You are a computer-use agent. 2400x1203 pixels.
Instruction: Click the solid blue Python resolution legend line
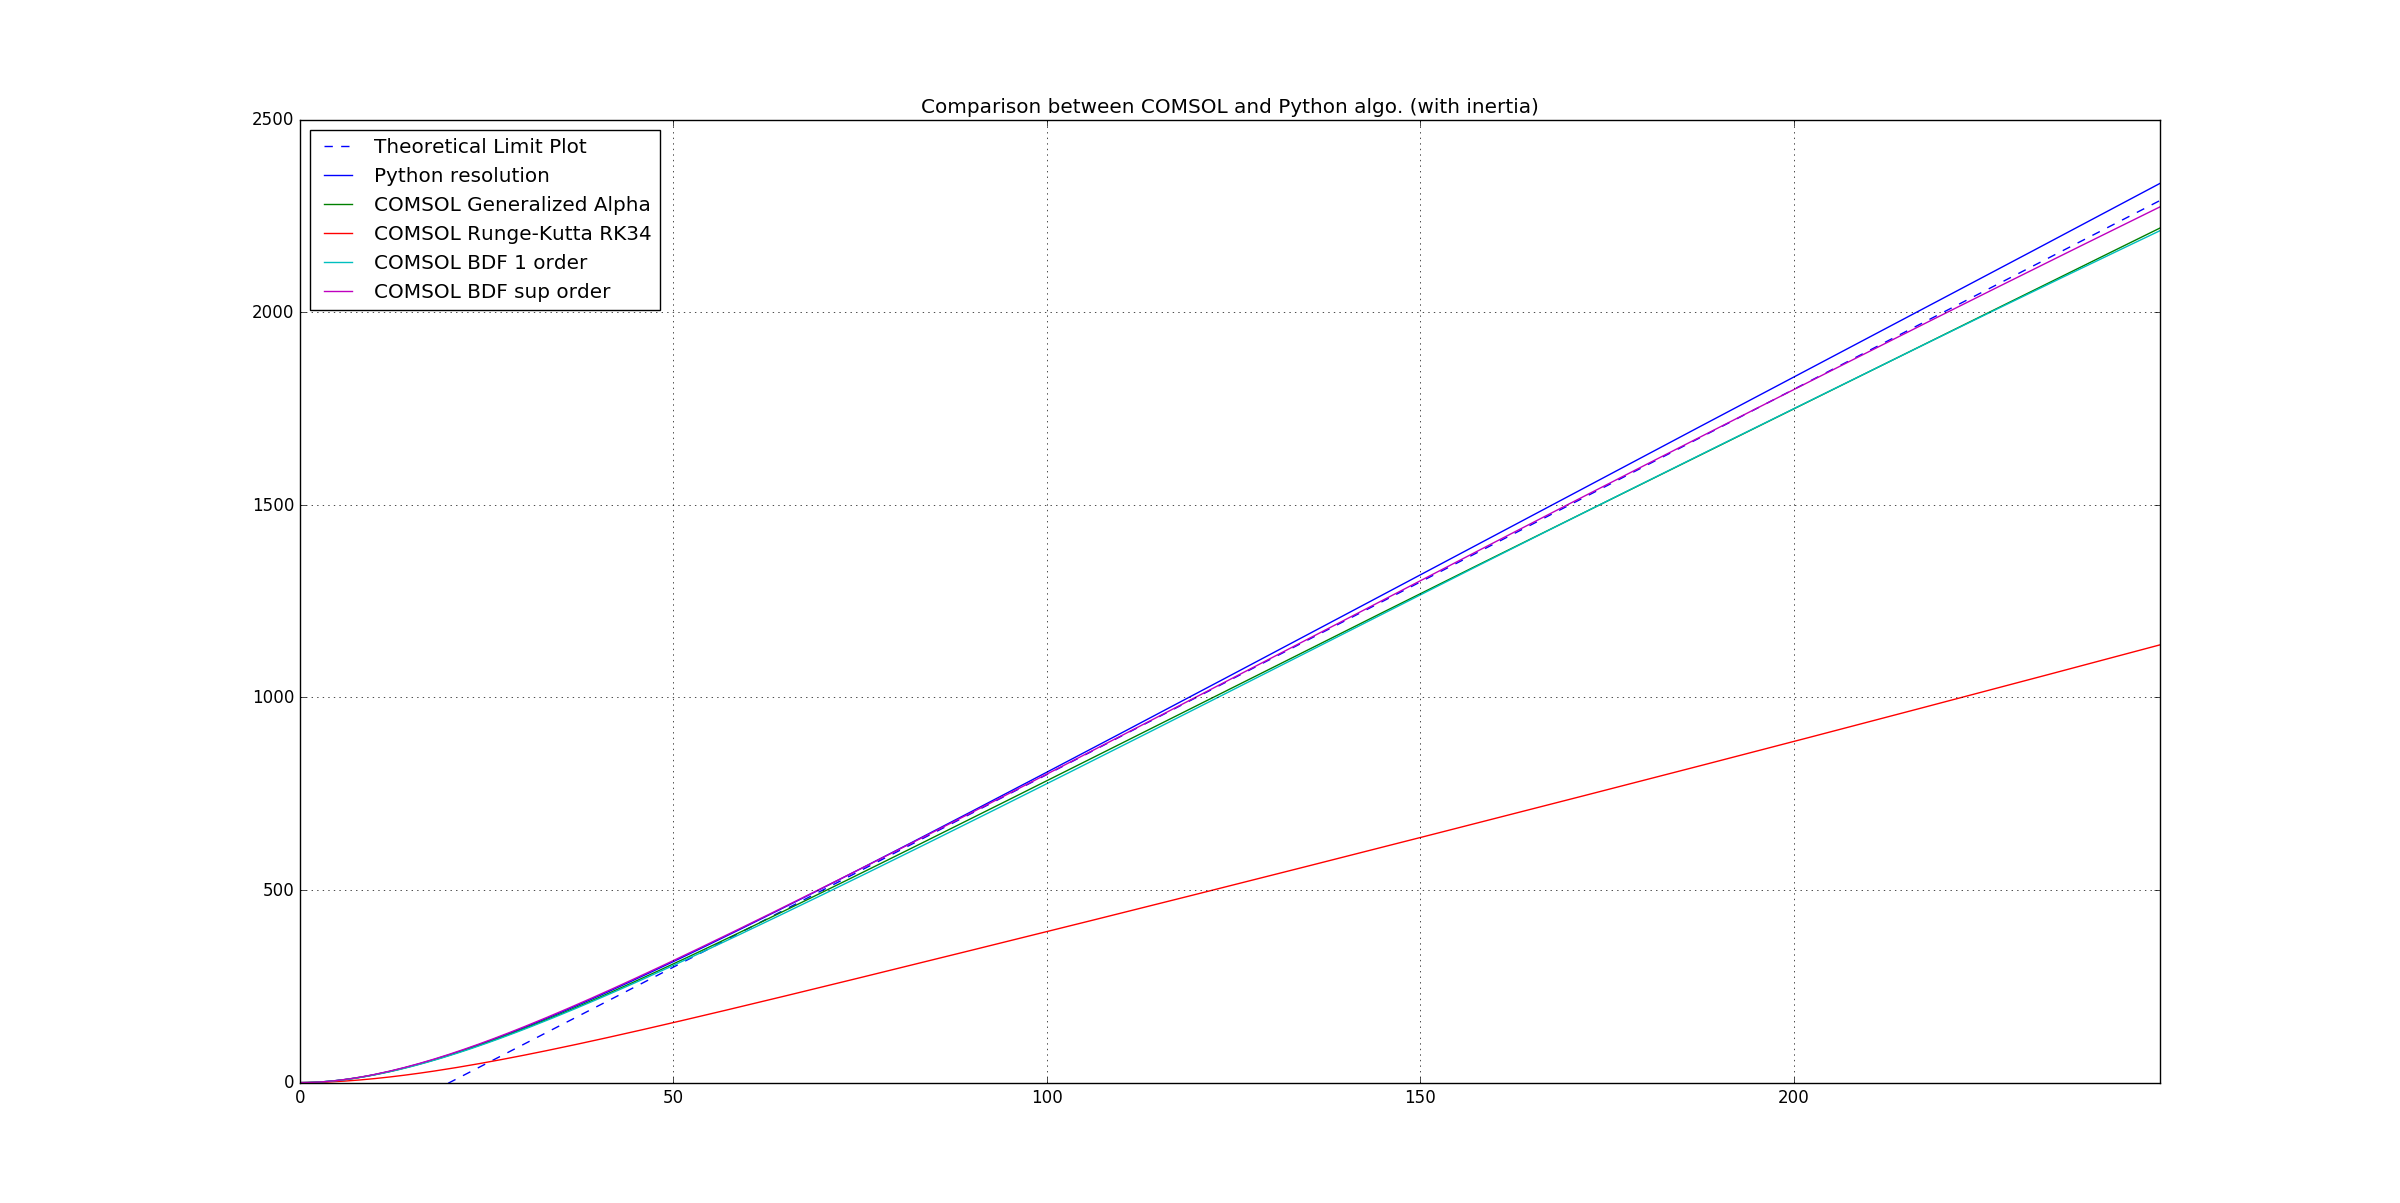[x=338, y=176]
